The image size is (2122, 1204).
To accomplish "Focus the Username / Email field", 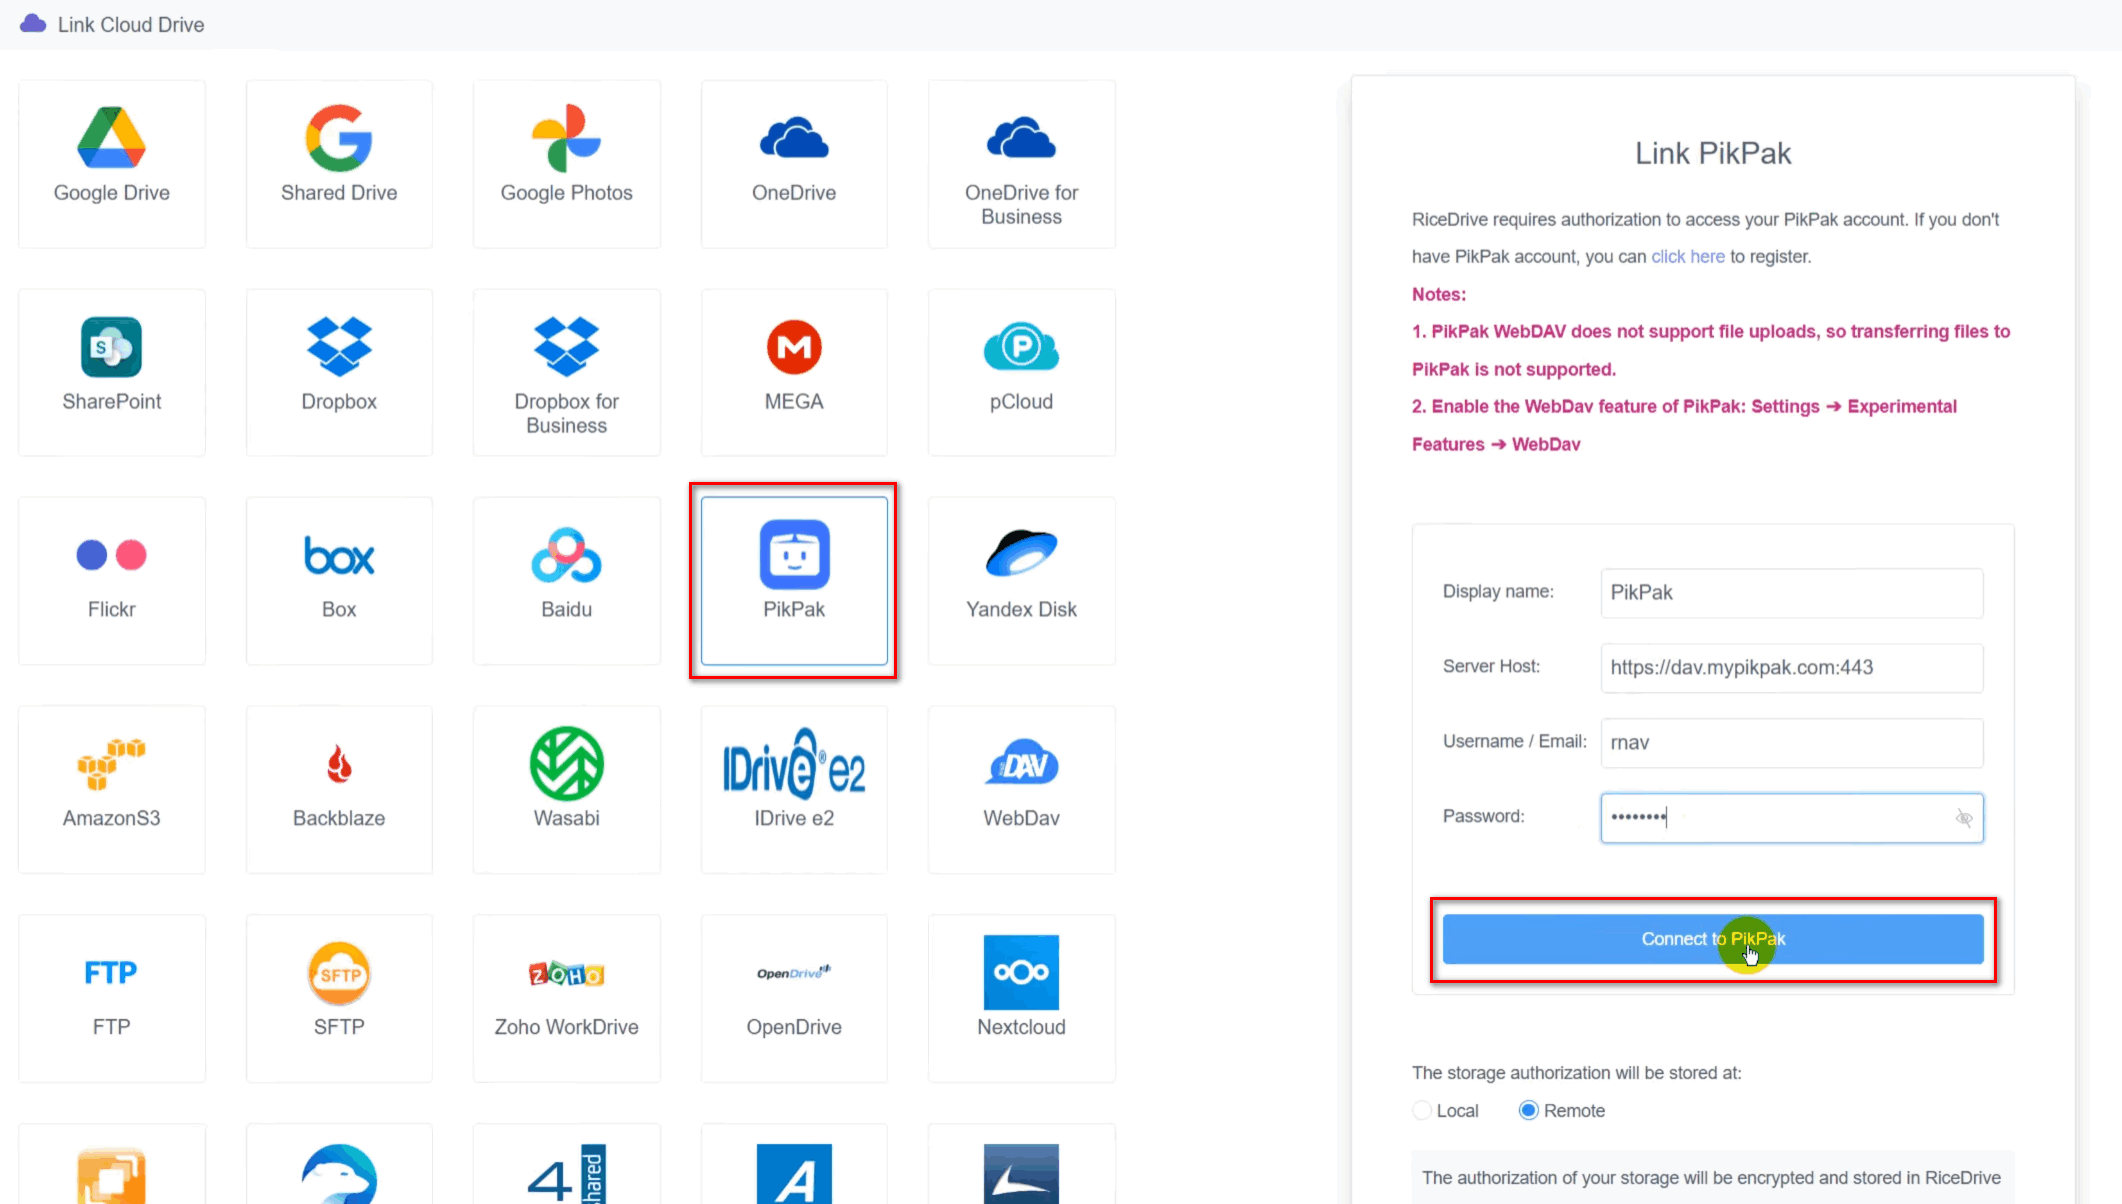I will pos(1791,742).
